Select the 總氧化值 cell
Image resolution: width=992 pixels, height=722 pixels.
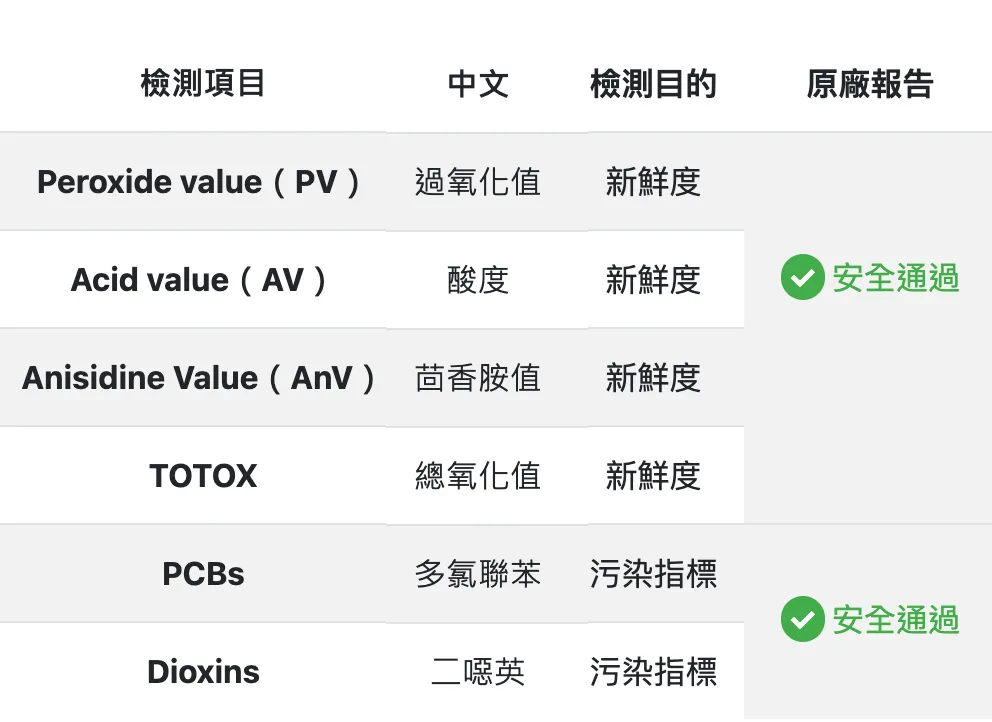[478, 476]
